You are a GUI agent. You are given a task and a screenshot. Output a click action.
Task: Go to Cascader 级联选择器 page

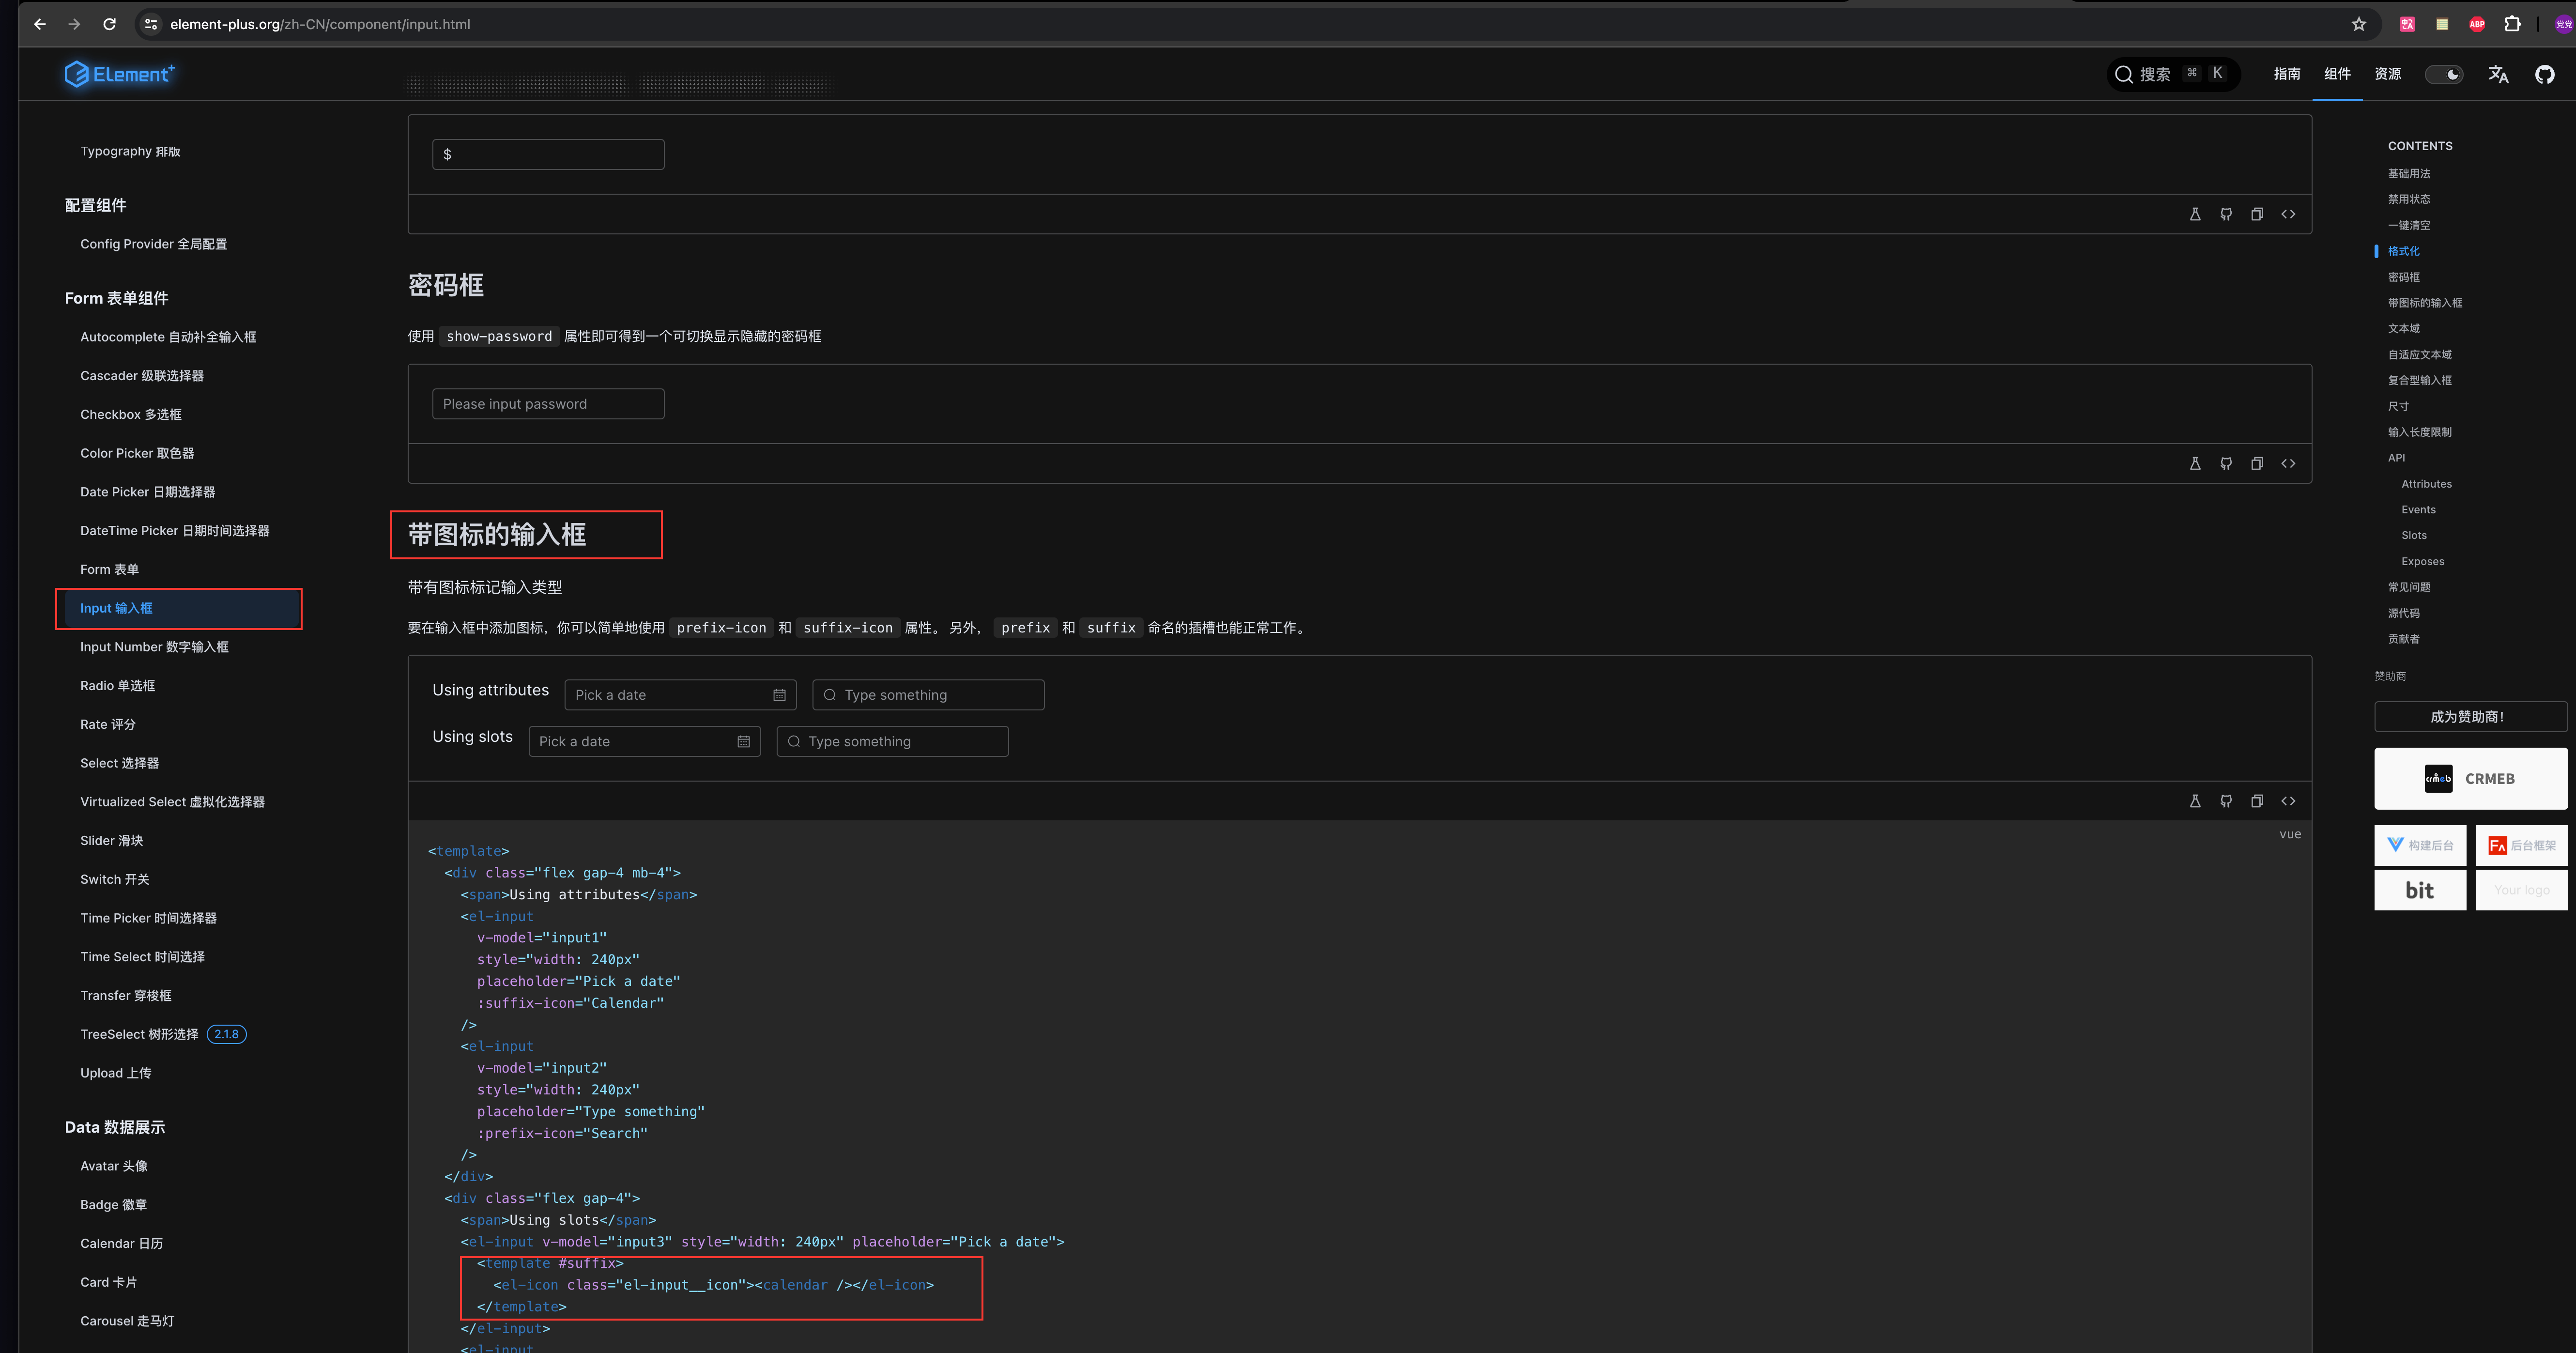click(142, 376)
